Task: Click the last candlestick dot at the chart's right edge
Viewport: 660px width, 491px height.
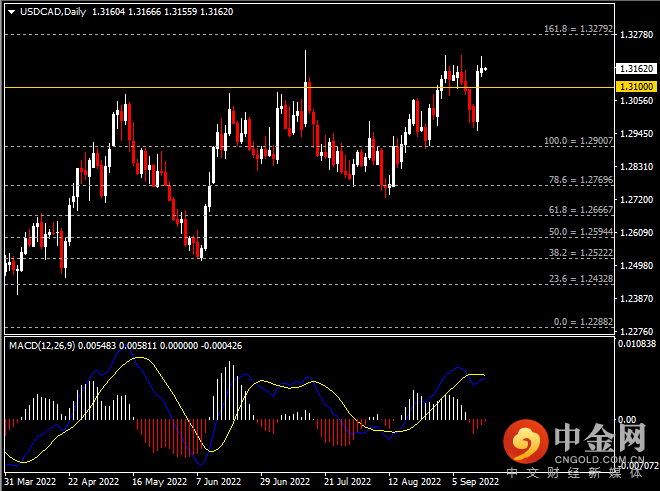Action: coord(486,69)
